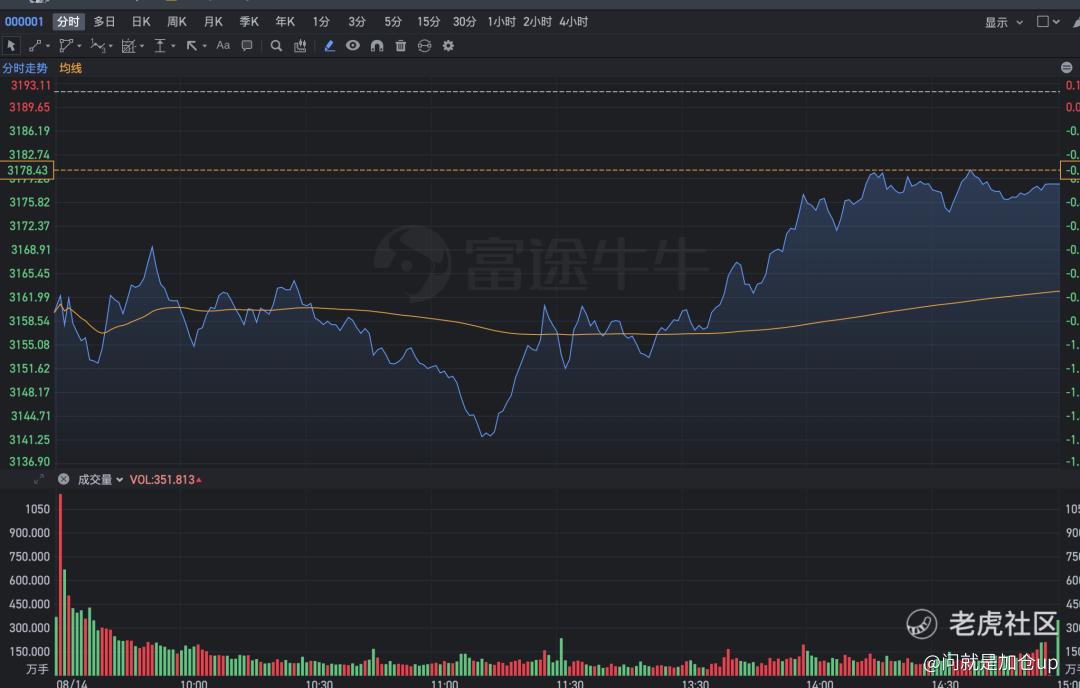Click the magnifier zoom tool
This screenshot has height=688, width=1080.
[x=276, y=46]
